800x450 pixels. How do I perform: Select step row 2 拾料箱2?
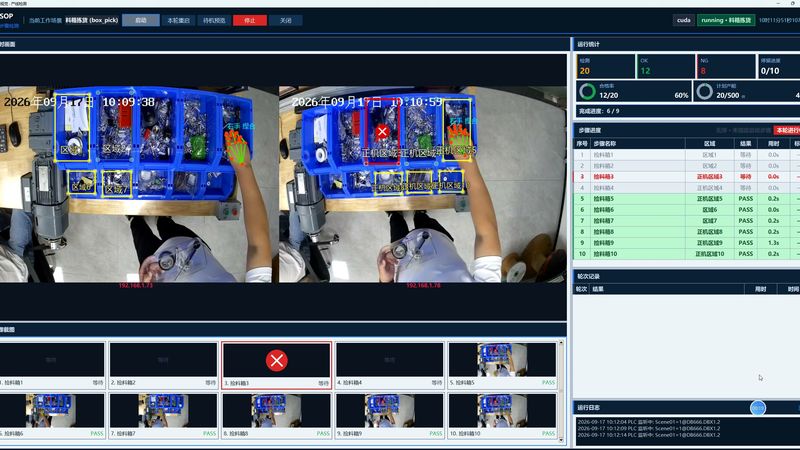pos(687,166)
